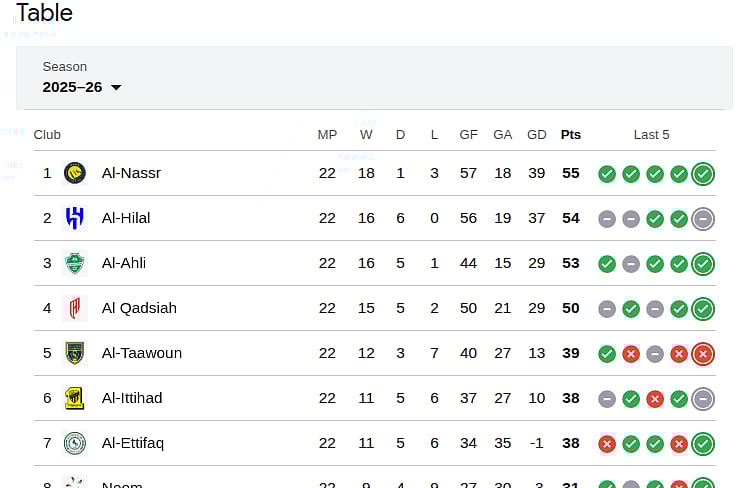Click the dropdown arrow beside 2025–26
Viewport: 742px width, 488px height.
(116, 88)
